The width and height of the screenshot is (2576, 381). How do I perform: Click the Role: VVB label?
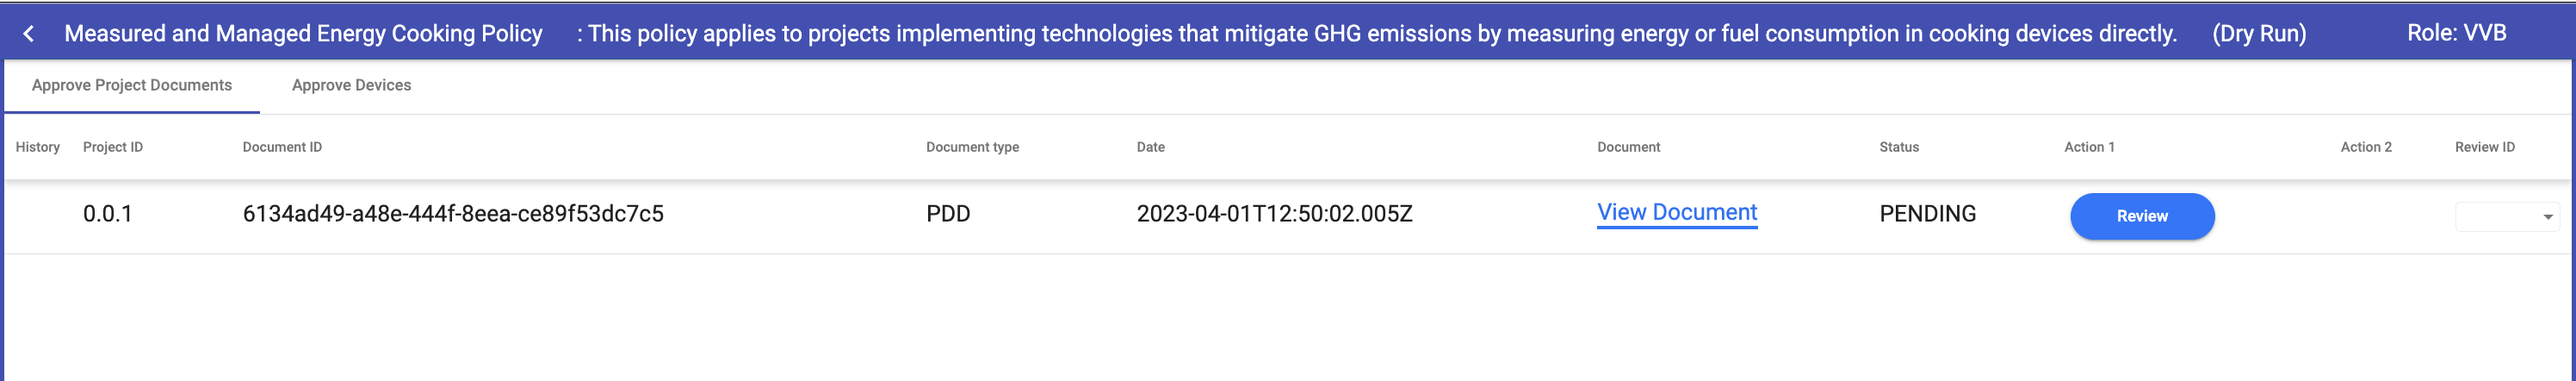2456,33
